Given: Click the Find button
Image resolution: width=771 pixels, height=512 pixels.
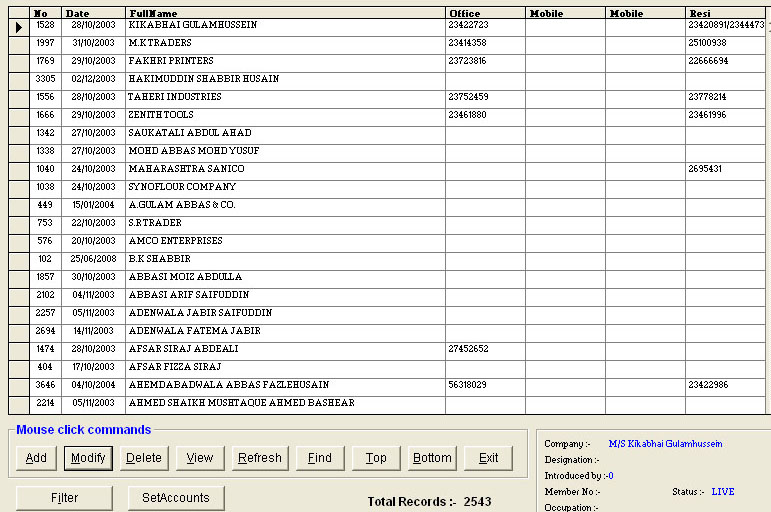Looking at the screenshot, I should click(320, 458).
